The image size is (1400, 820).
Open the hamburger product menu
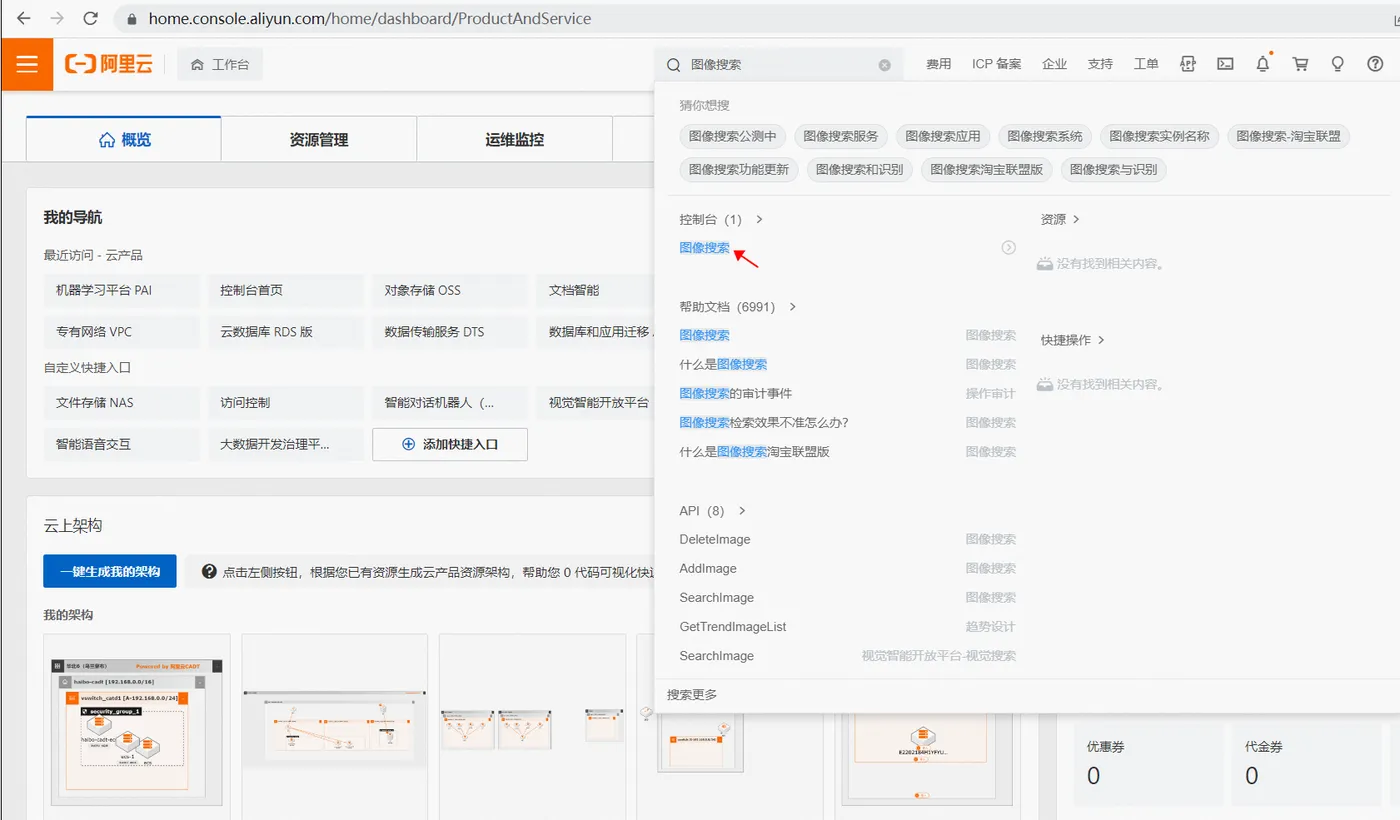pos(26,64)
